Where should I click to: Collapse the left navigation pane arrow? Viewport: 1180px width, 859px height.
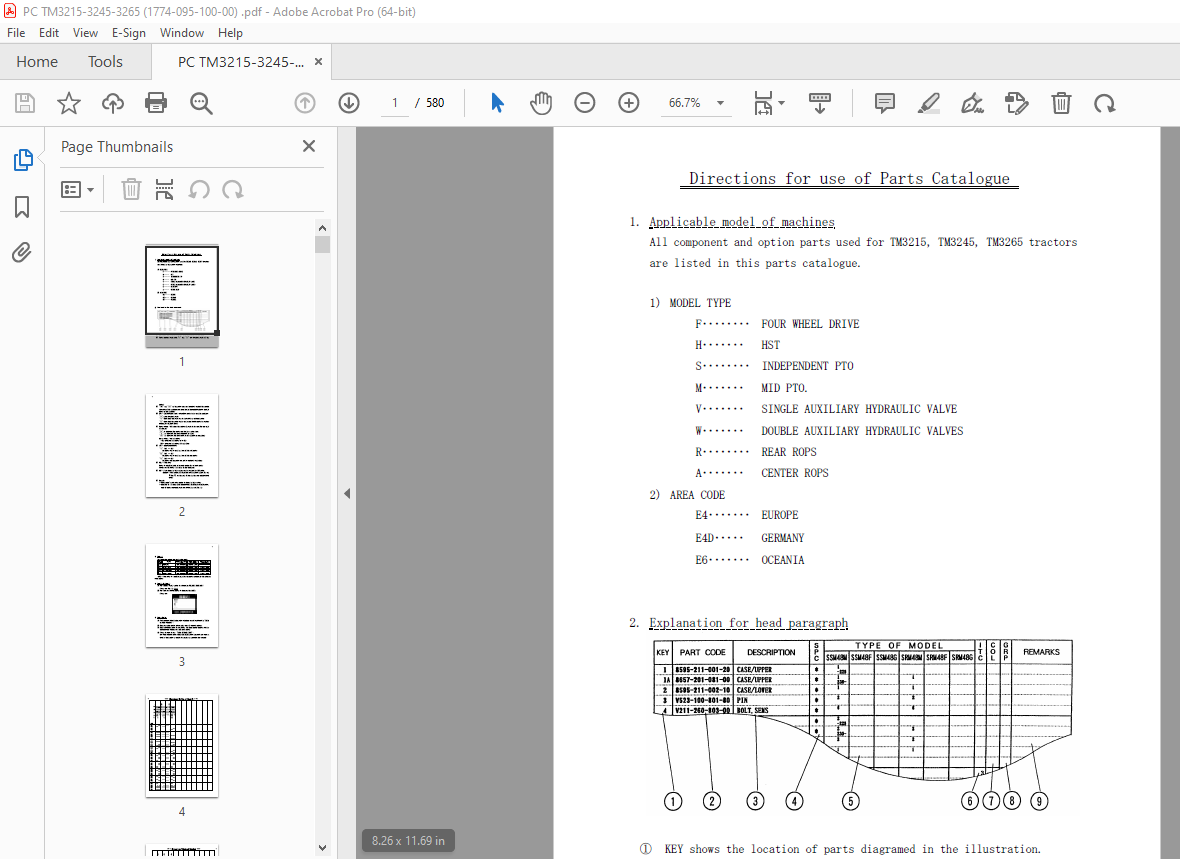pyautogui.click(x=347, y=494)
